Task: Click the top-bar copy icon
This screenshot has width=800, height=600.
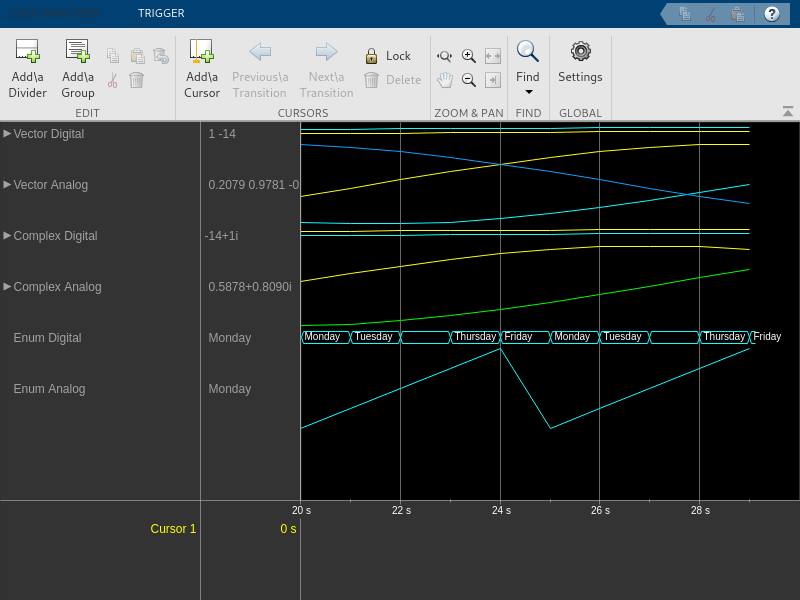Action: click(685, 14)
